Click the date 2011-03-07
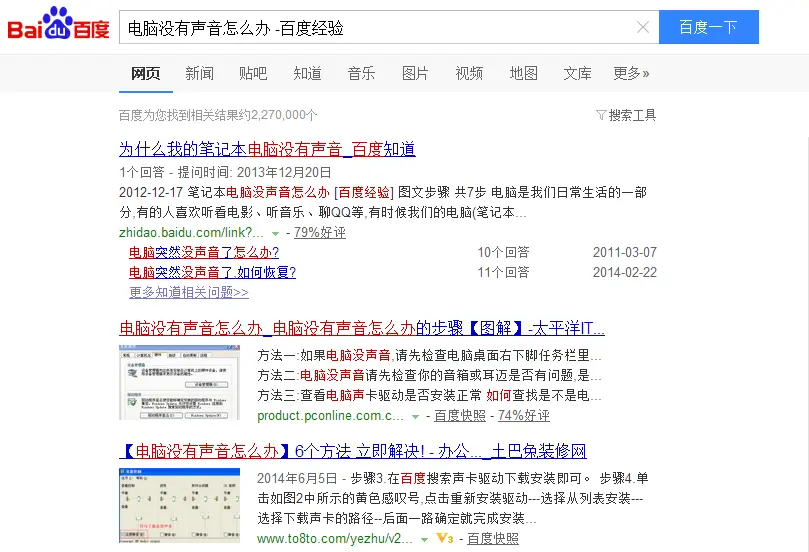The width and height of the screenshot is (809, 552). pos(625,252)
